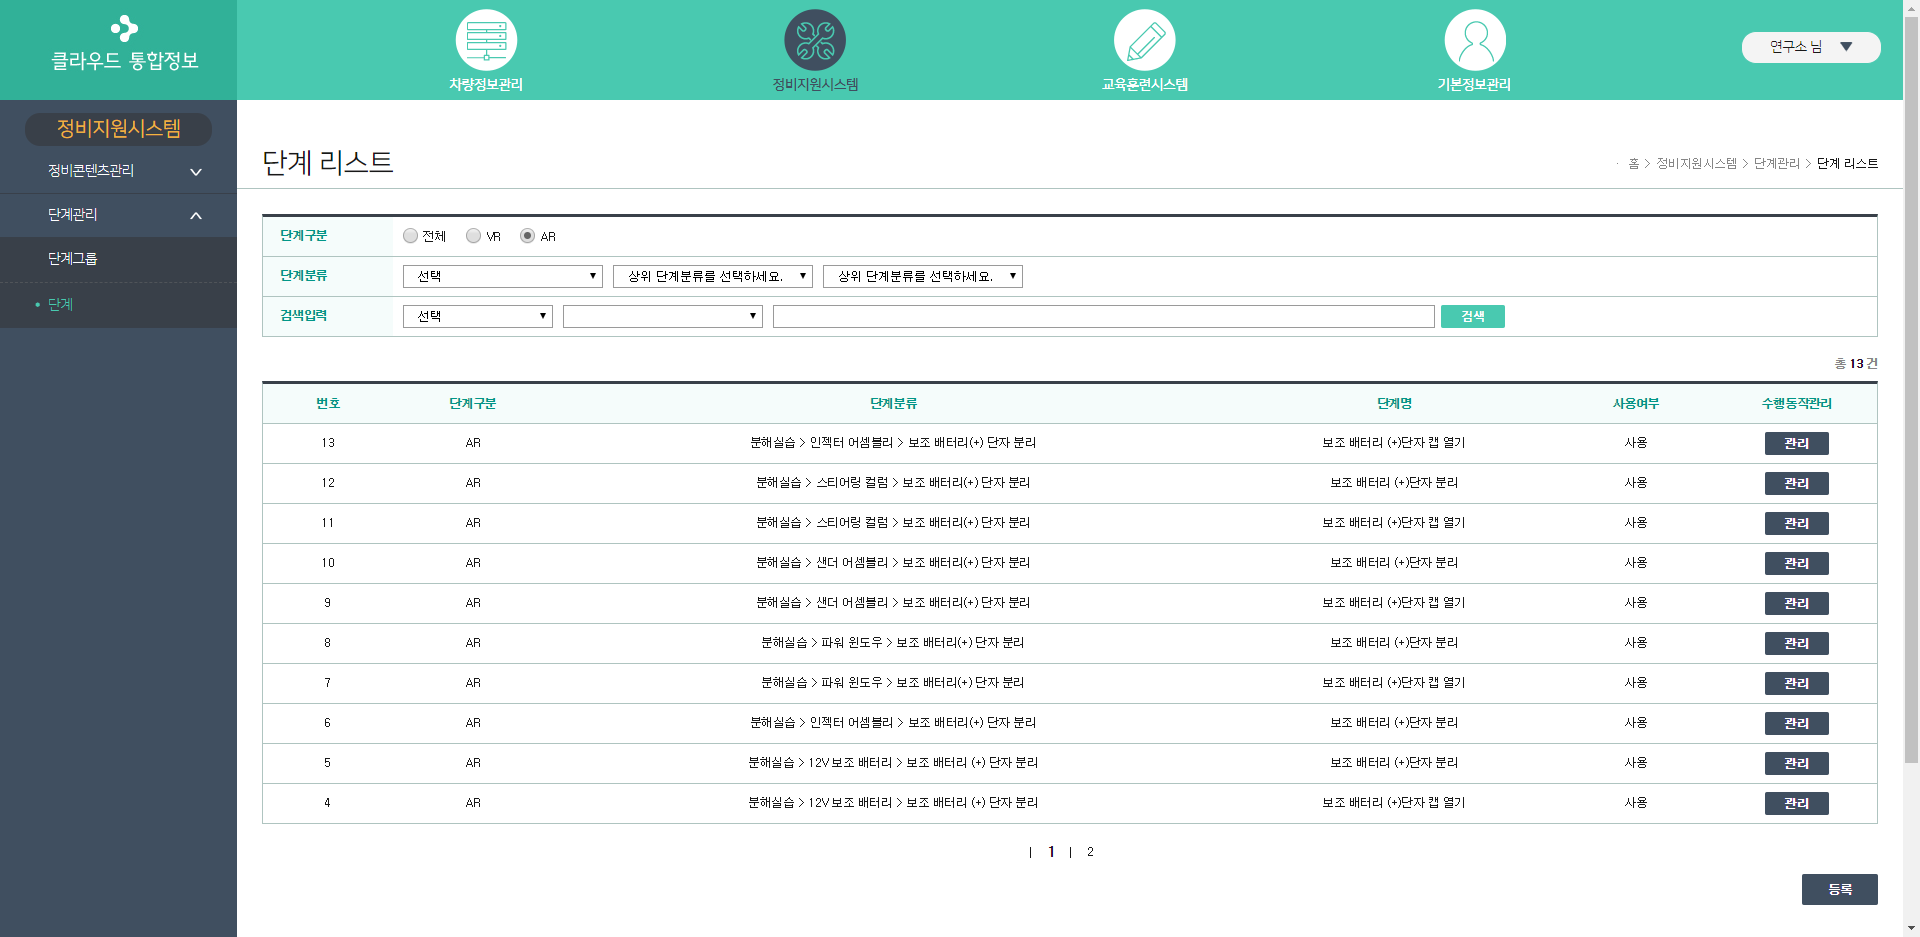The height and width of the screenshot is (937, 1920).
Task: Open the second 단계분류 dropdown
Action: pyautogui.click(x=713, y=276)
